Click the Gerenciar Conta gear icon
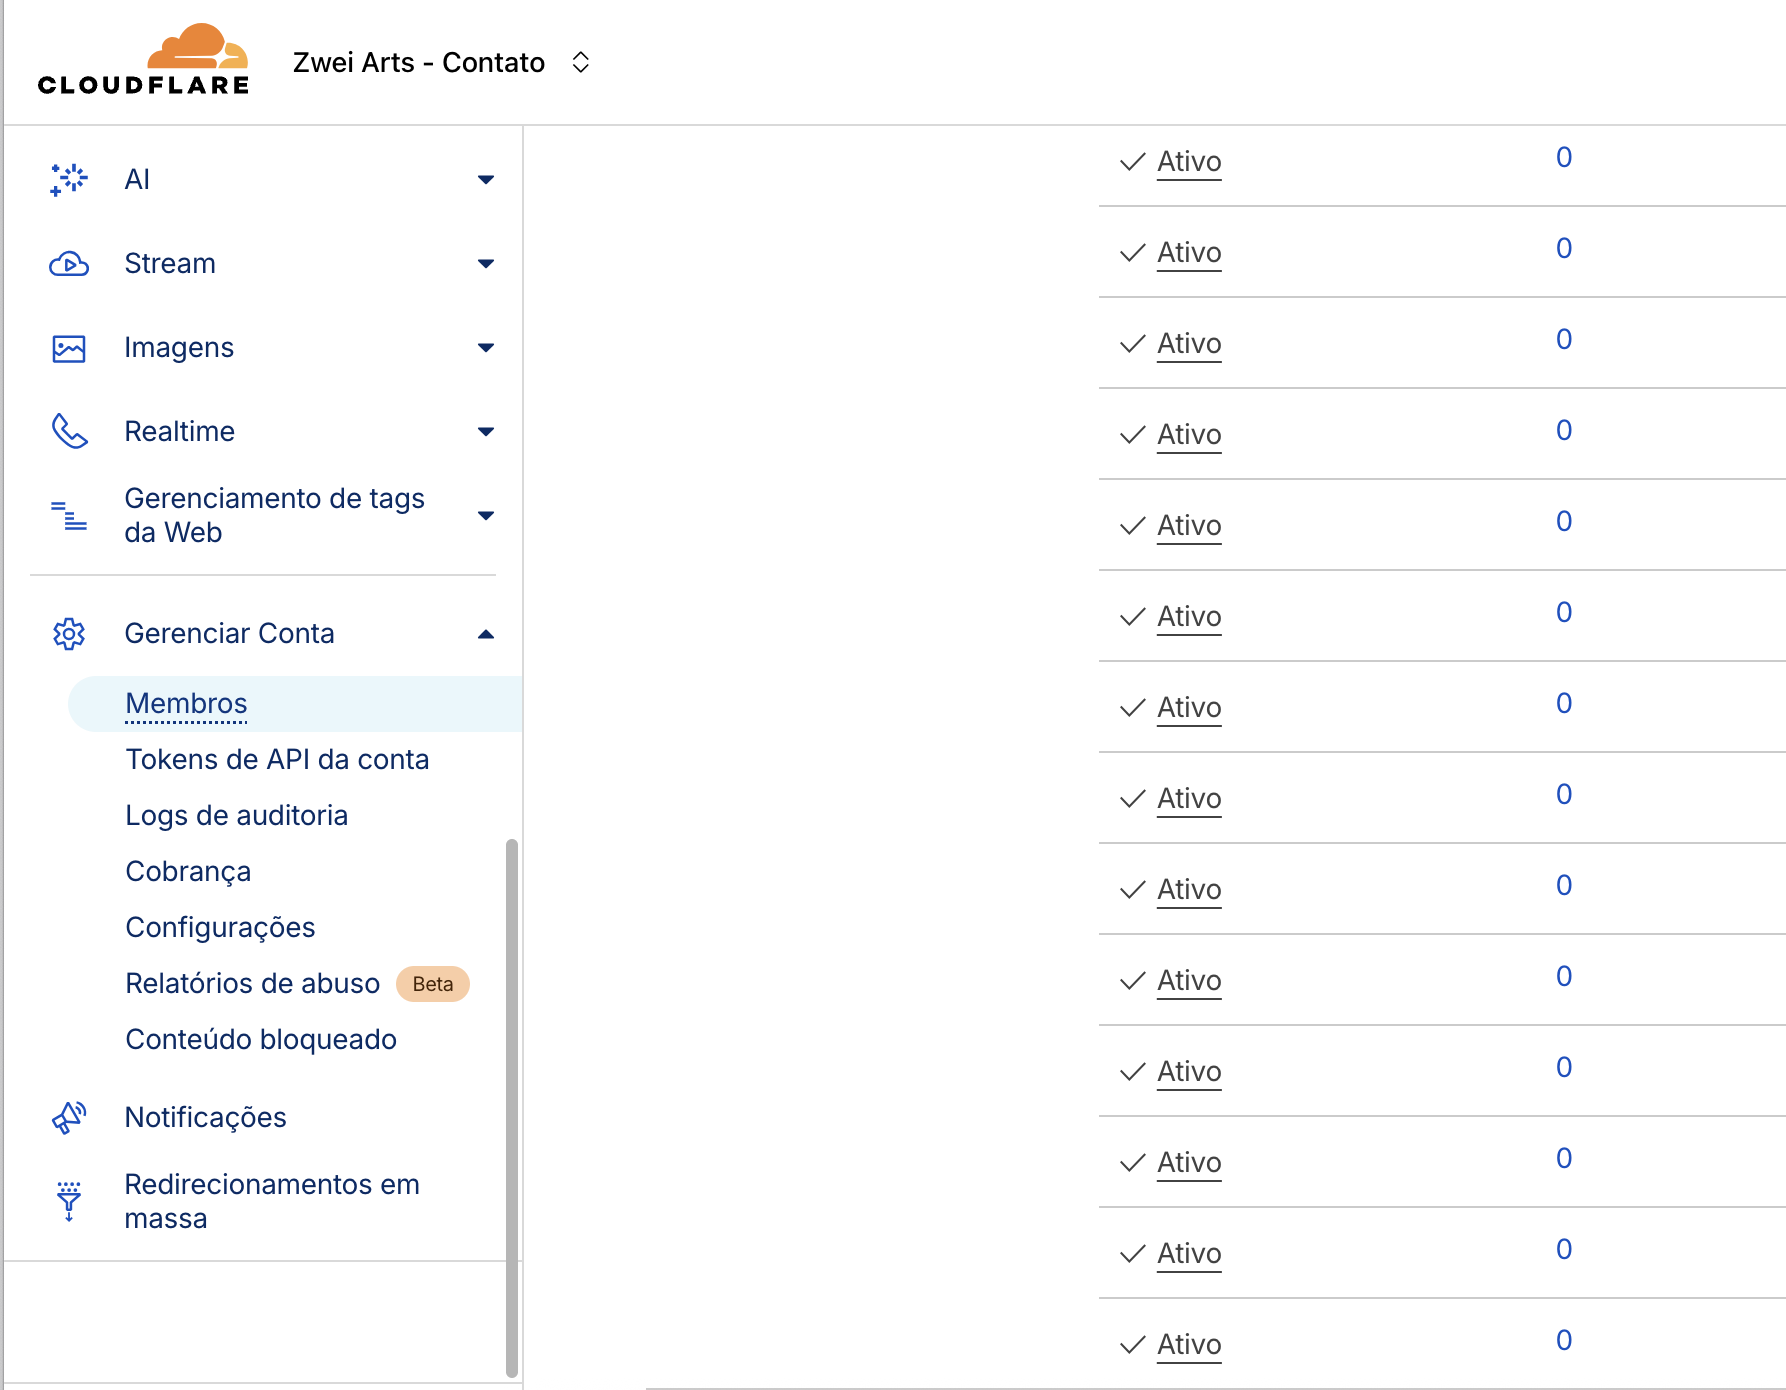Image resolution: width=1786 pixels, height=1390 pixels. (69, 634)
